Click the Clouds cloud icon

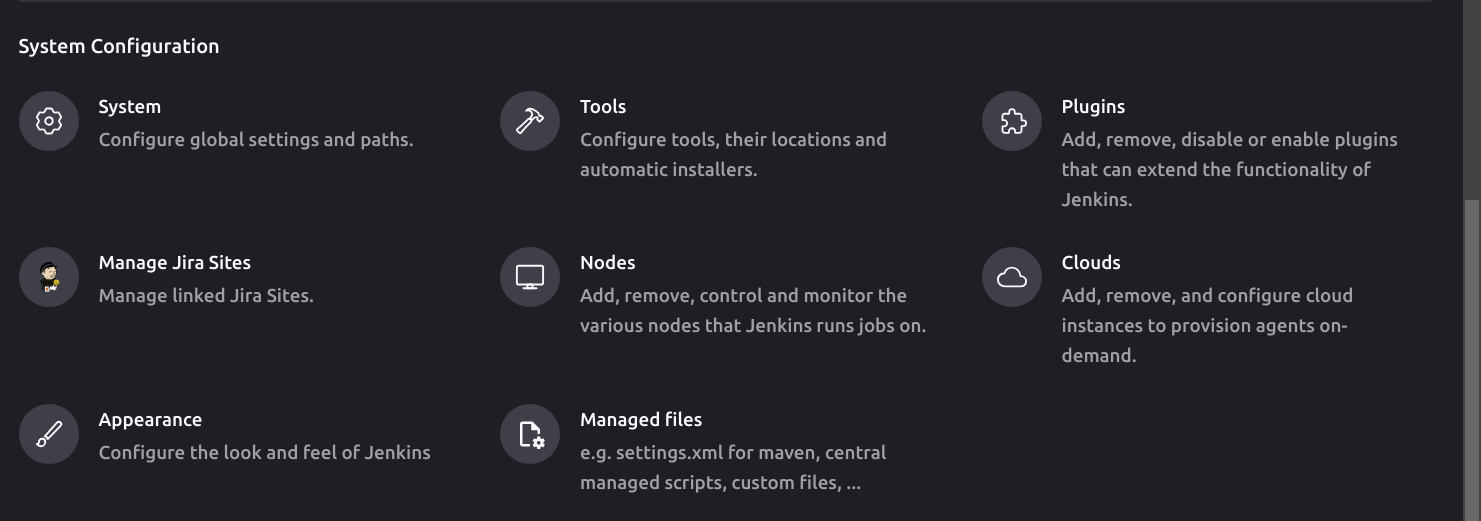click(x=1012, y=277)
